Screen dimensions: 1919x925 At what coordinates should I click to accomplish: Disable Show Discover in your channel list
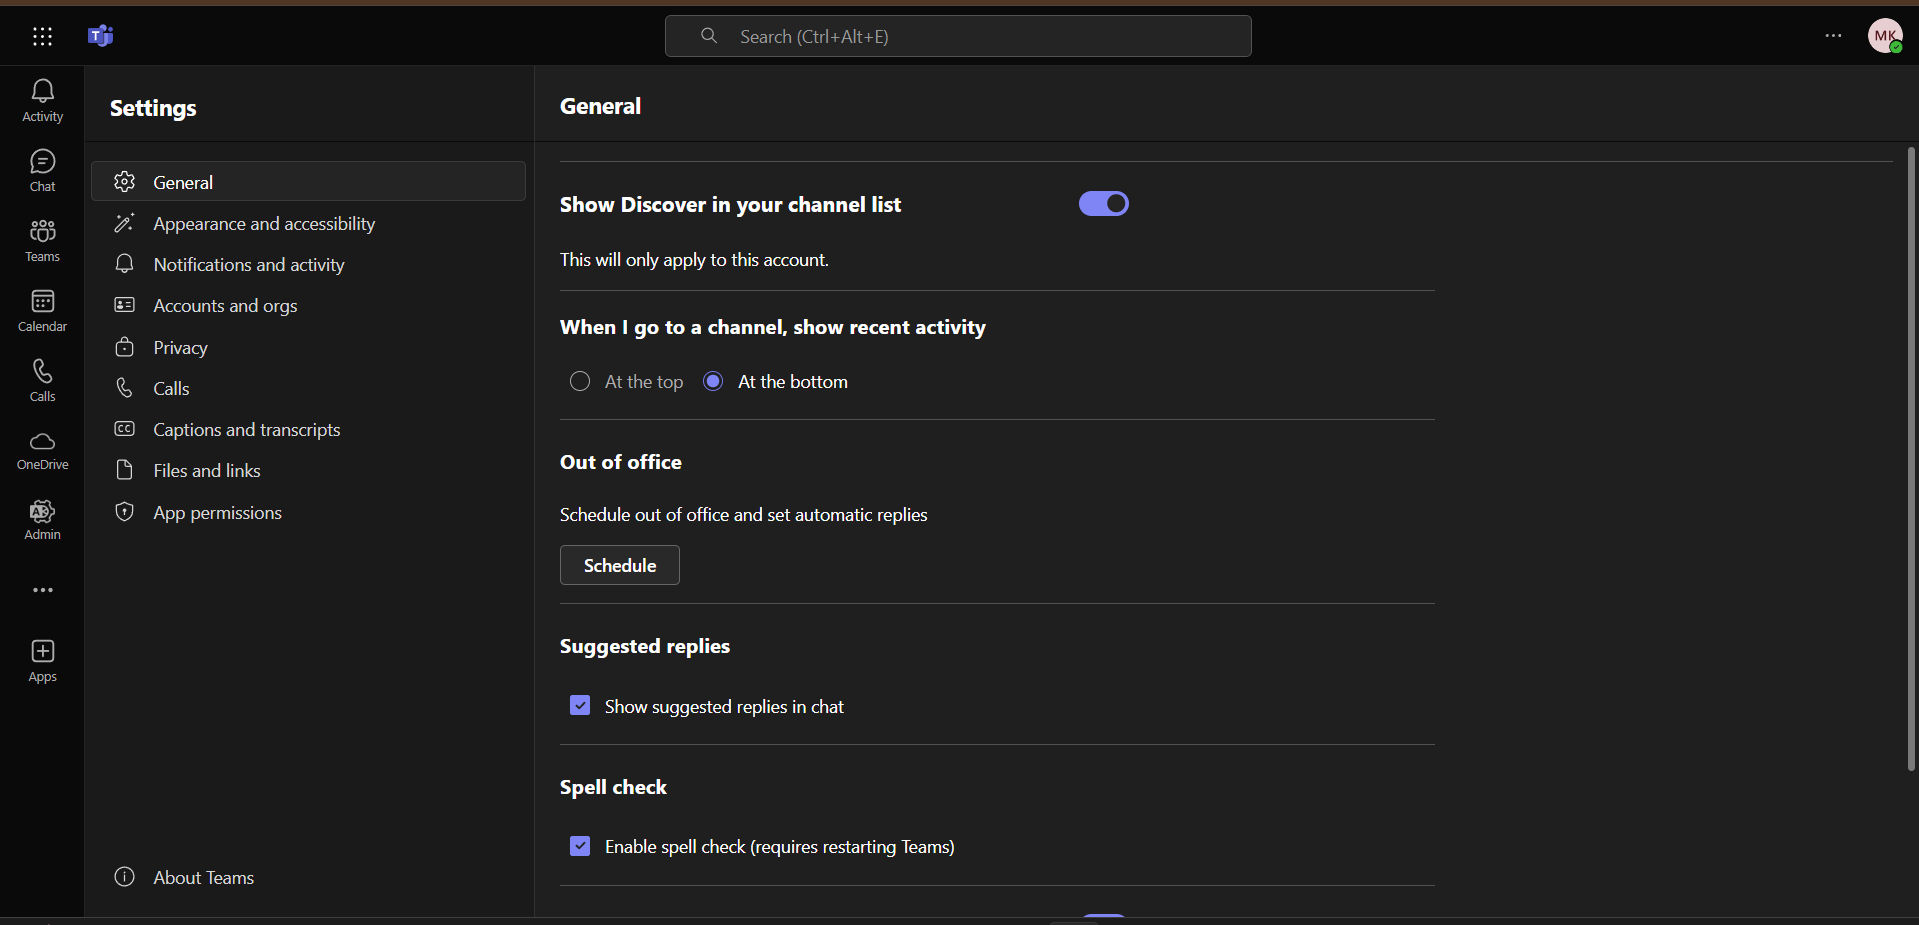point(1103,203)
